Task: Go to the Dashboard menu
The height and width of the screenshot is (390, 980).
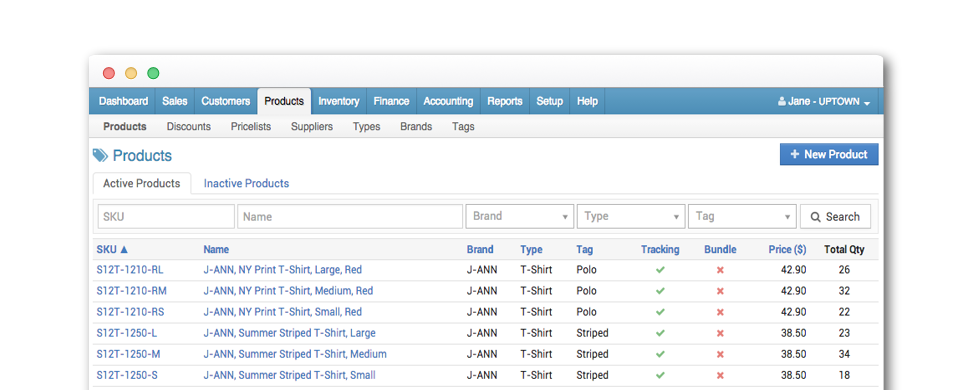Action: 123,101
